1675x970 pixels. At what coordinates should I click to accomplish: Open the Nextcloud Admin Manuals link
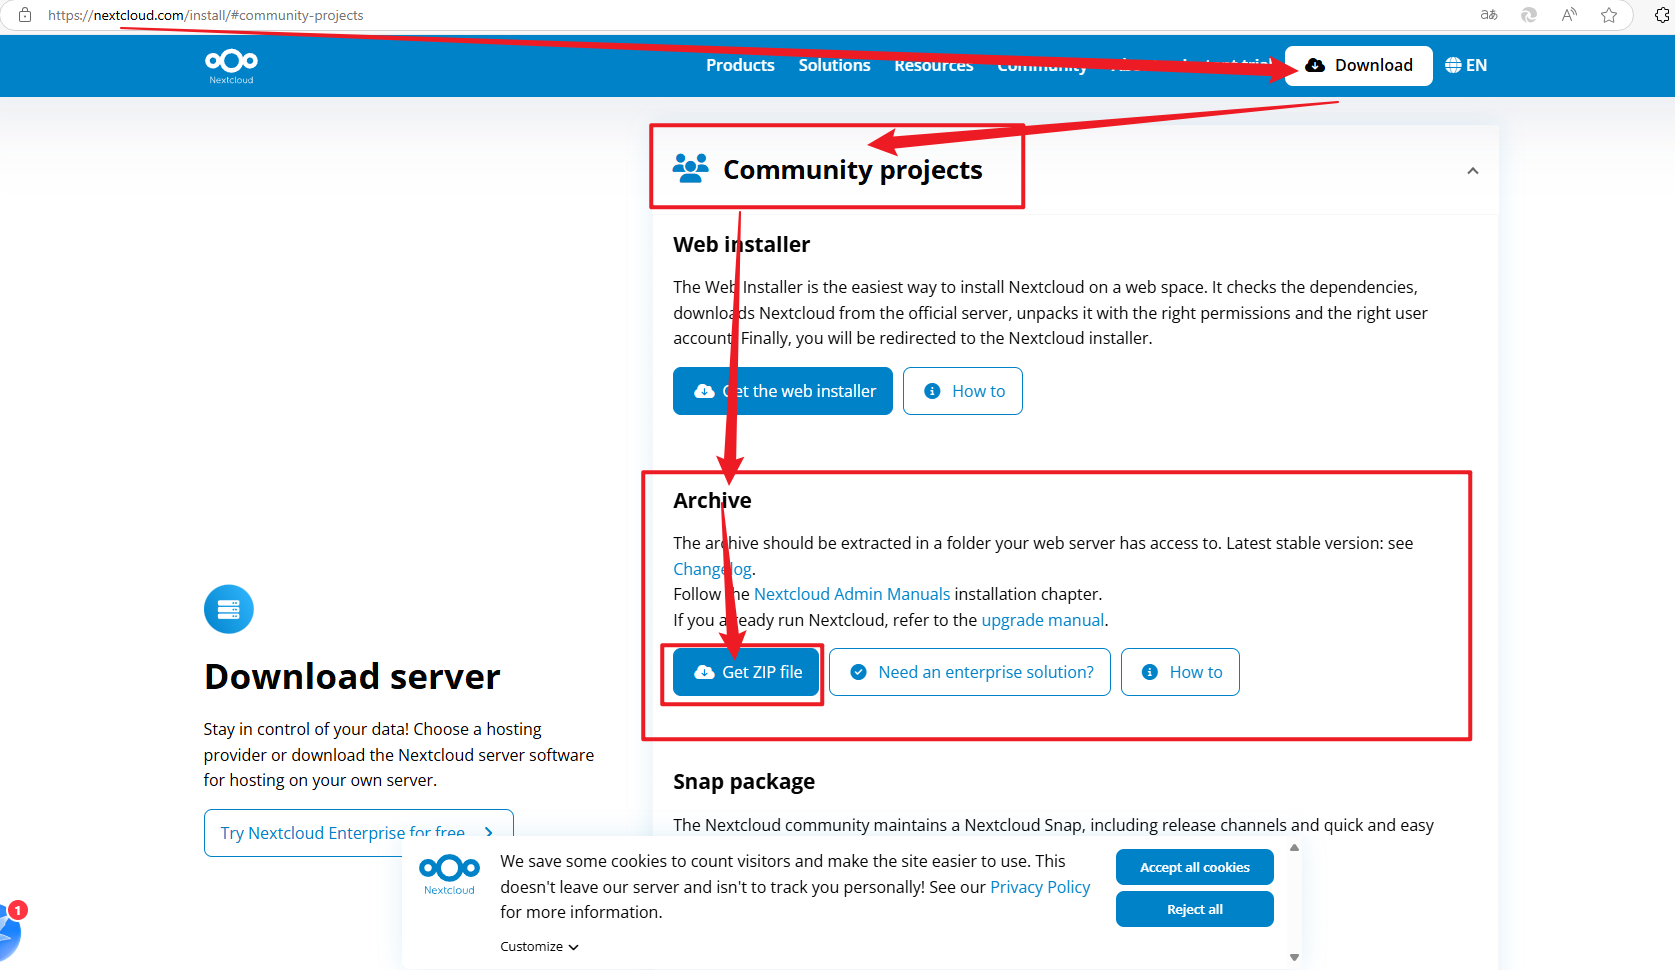click(x=852, y=594)
